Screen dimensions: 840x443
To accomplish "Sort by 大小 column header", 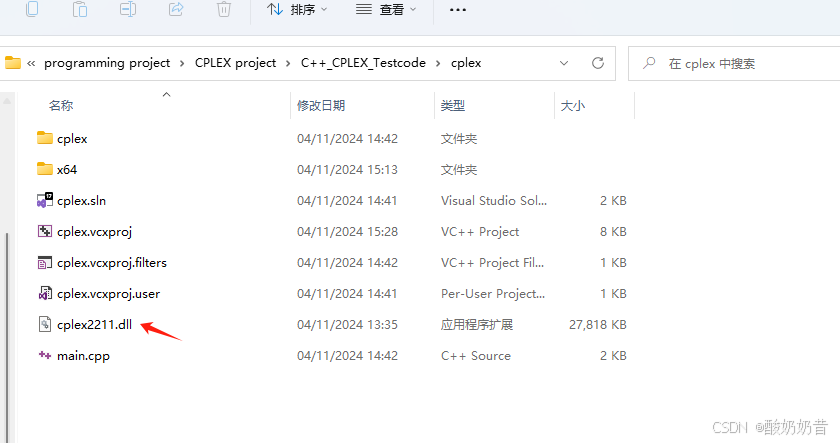I will click(x=573, y=106).
